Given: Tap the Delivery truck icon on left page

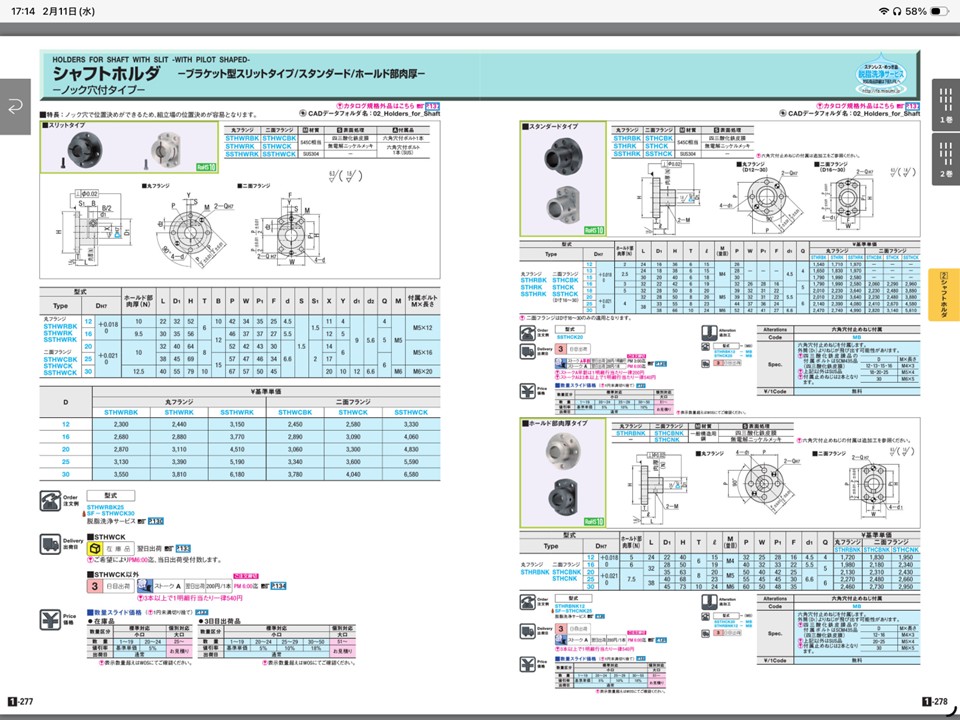Looking at the screenshot, I should [49, 543].
